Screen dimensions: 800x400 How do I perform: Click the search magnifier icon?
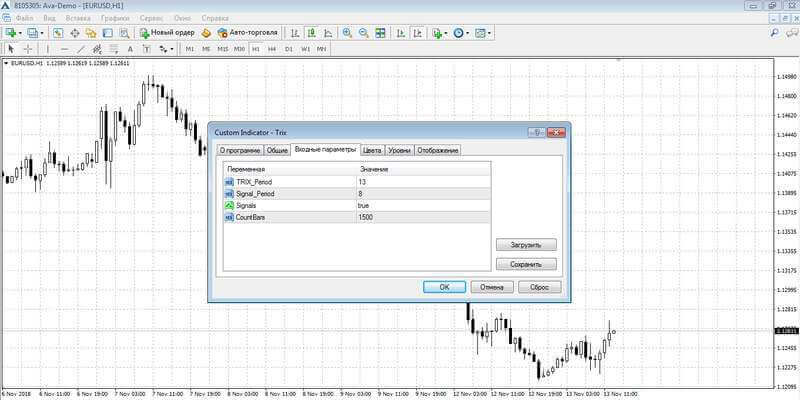(x=774, y=33)
